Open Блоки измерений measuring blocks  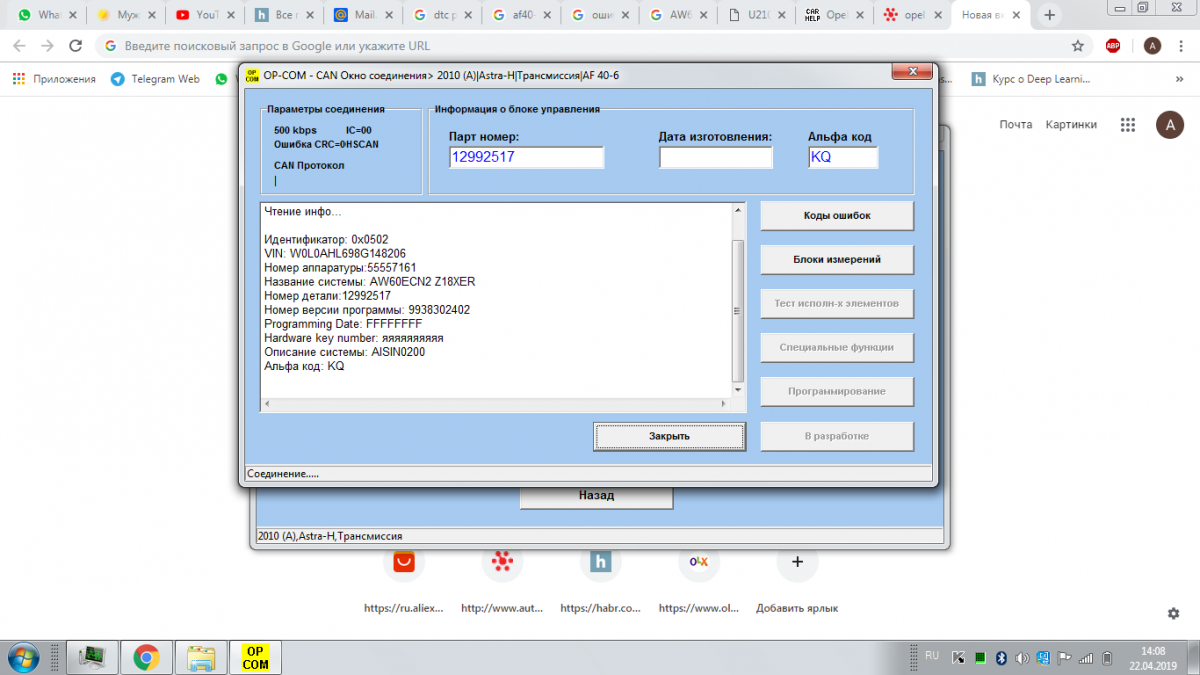point(837,259)
